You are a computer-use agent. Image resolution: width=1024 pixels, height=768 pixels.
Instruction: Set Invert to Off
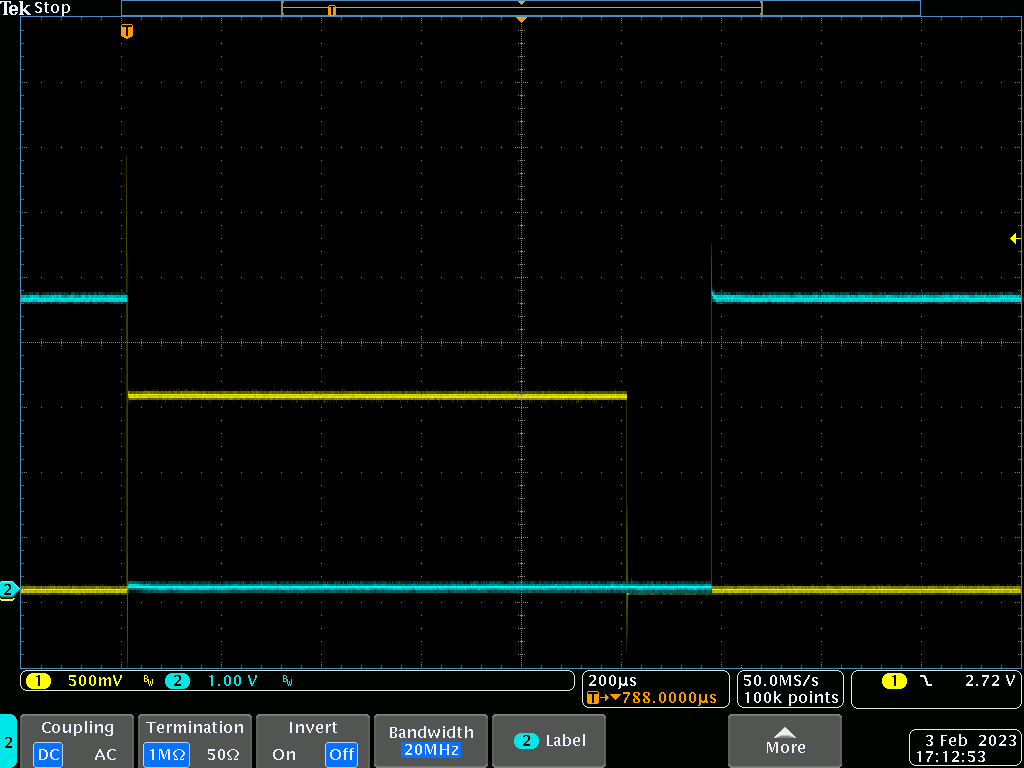(x=342, y=755)
